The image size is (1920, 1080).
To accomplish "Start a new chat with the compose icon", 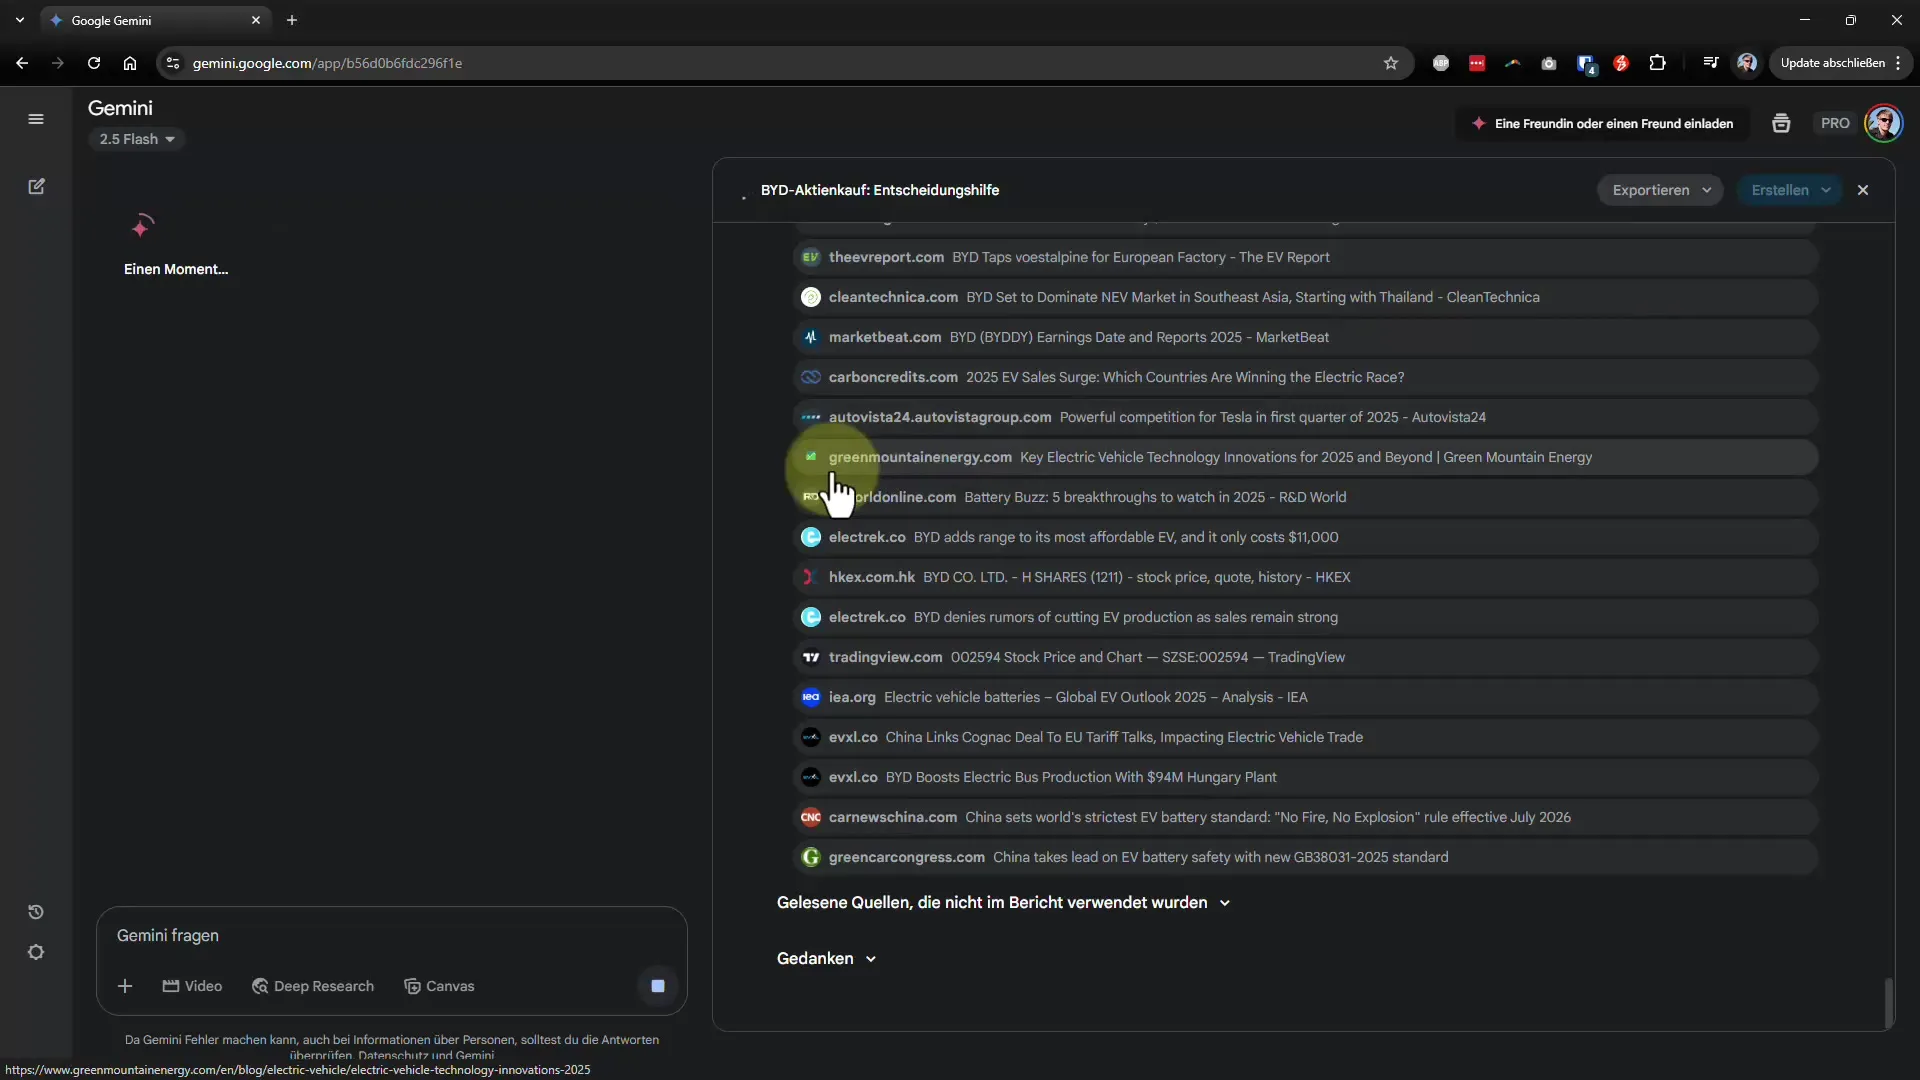I will pyautogui.click(x=36, y=187).
